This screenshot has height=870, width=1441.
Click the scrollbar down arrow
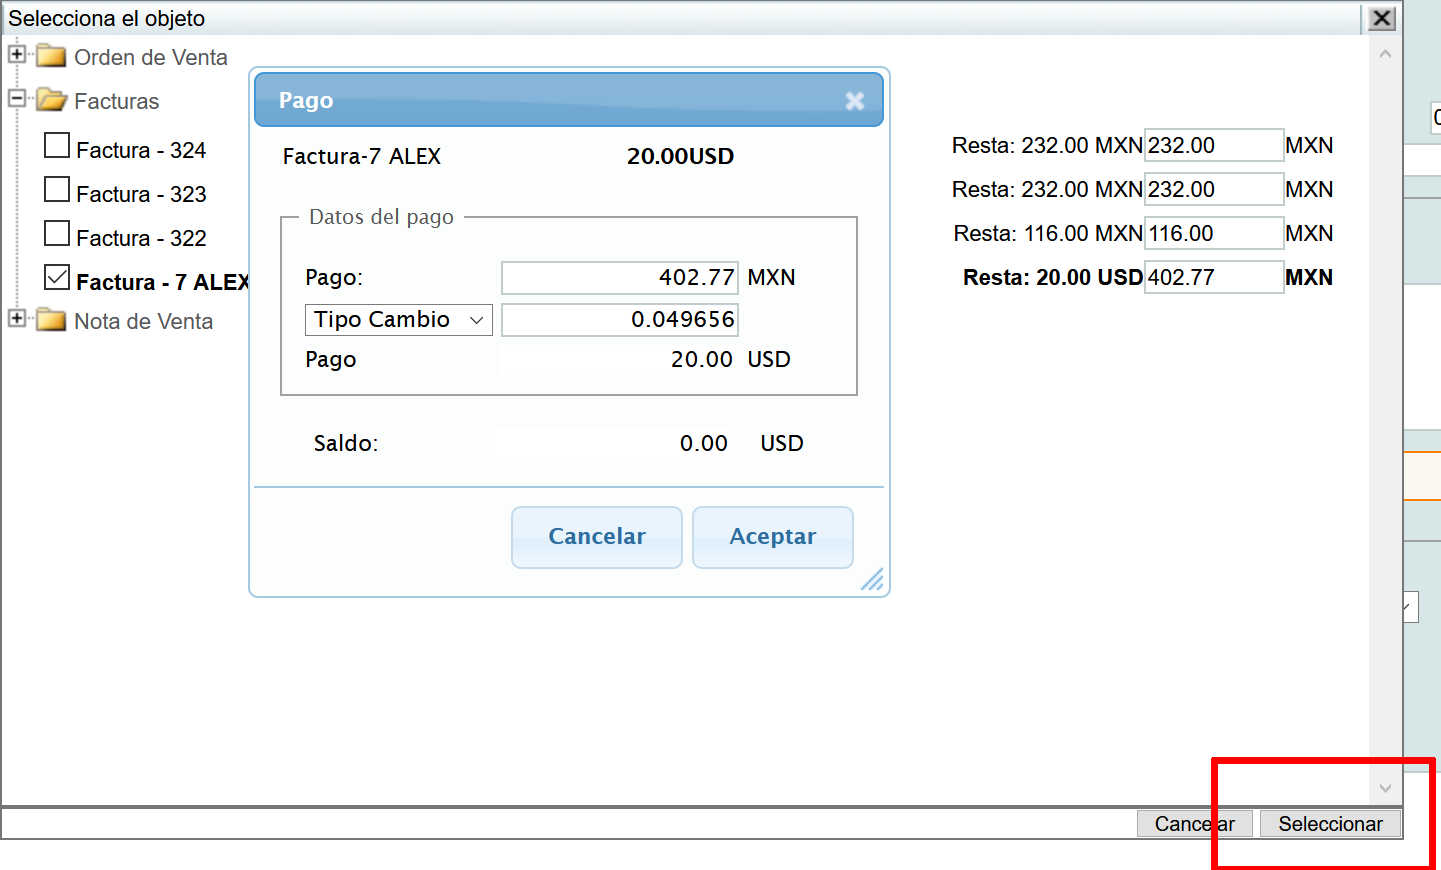click(x=1385, y=788)
